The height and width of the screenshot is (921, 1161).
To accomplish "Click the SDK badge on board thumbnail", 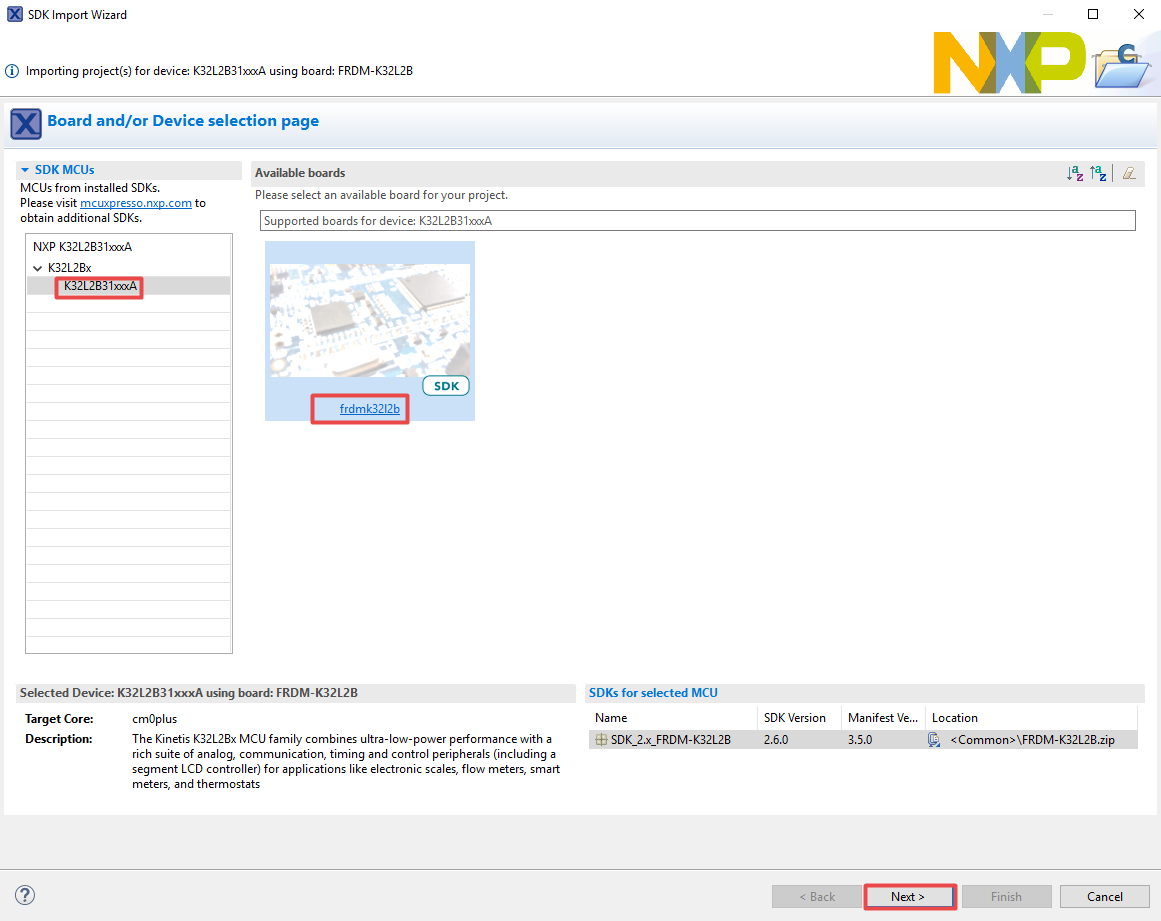I will pyautogui.click(x=446, y=386).
